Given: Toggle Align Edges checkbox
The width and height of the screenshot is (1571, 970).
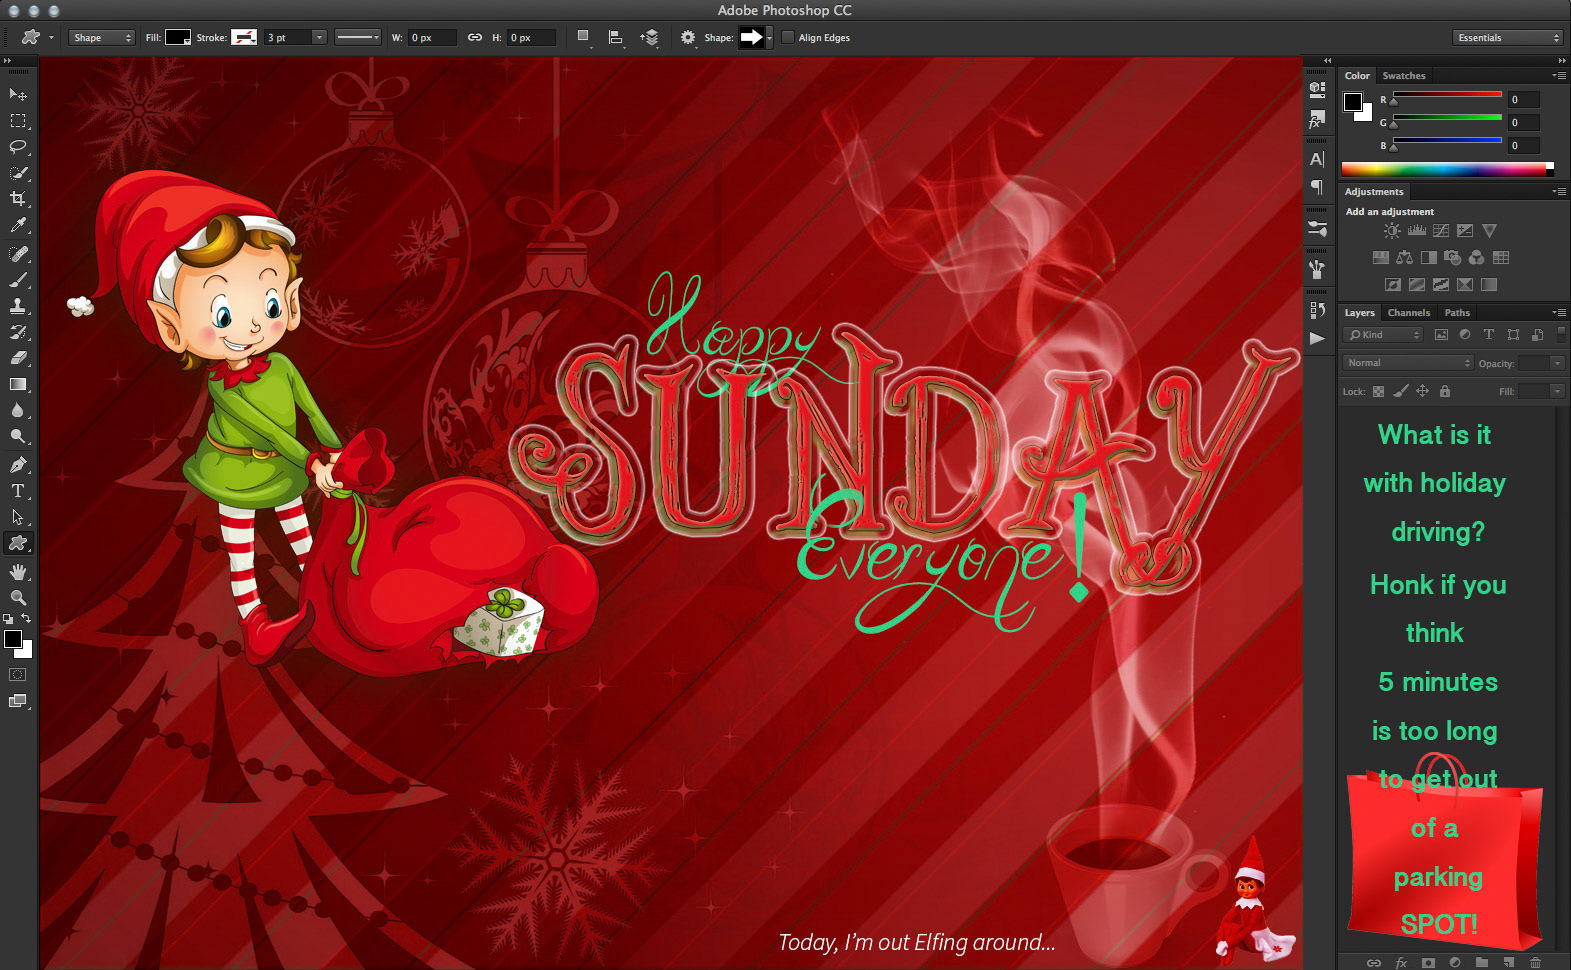Looking at the screenshot, I should pyautogui.click(x=788, y=38).
